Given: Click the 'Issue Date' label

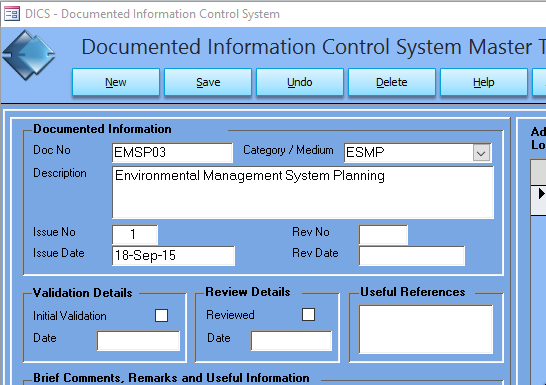Looking at the screenshot, I should point(59,253).
